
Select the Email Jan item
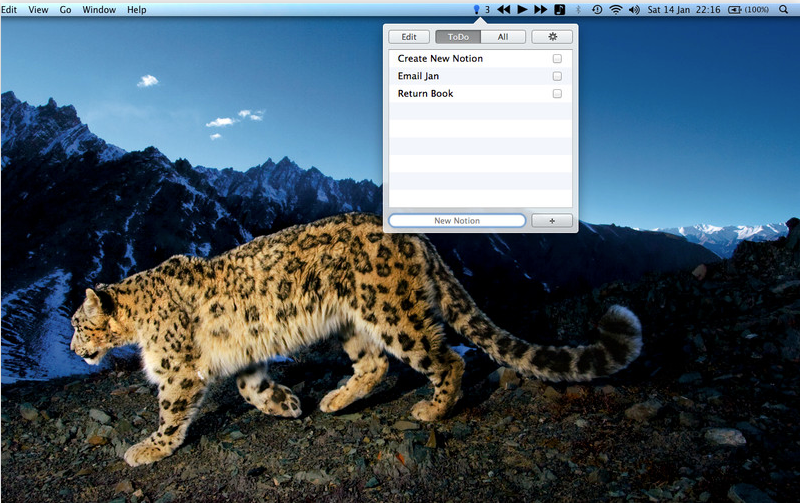481,76
